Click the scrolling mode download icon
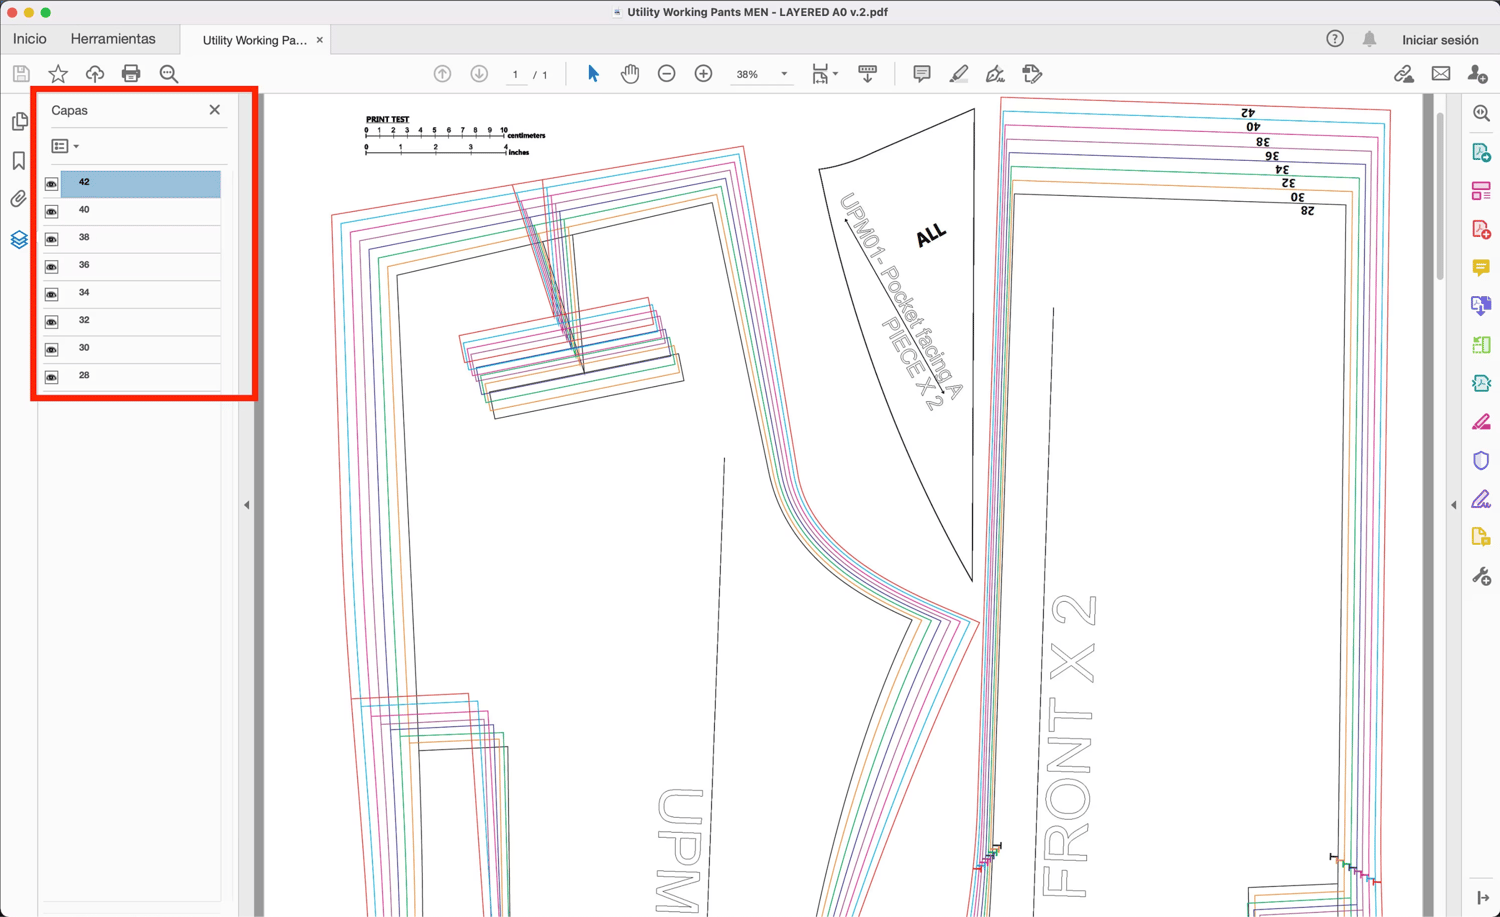Viewport: 1500px width, 917px height. coord(867,74)
